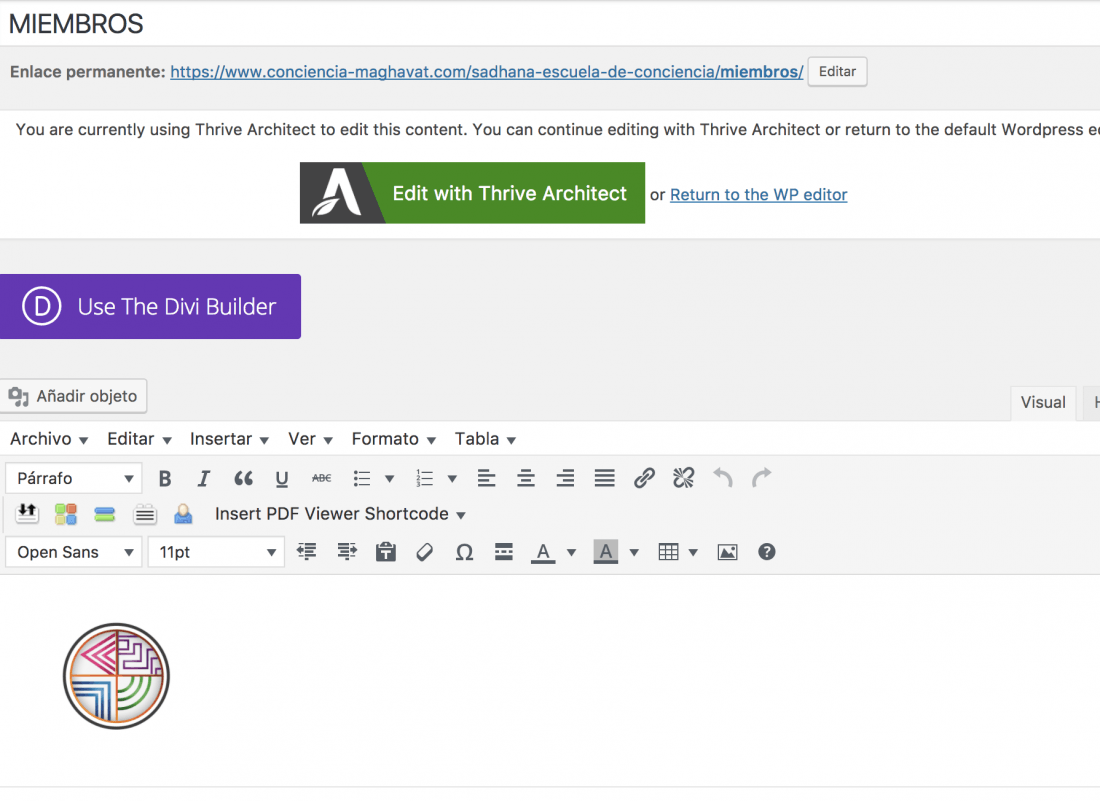The width and height of the screenshot is (1100, 801).
Task: Insert a numbered list
Action: pyautogui.click(x=424, y=478)
